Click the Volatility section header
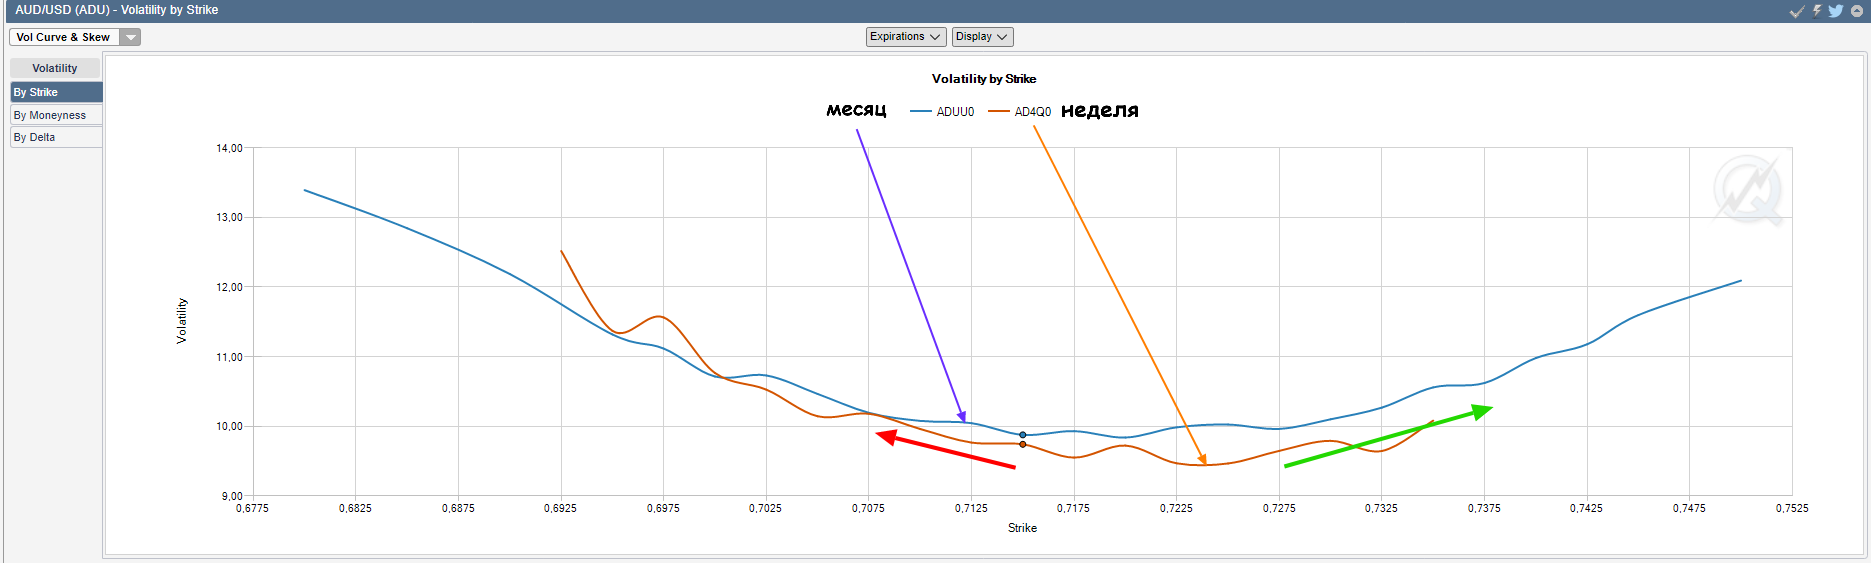 [55, 68]
